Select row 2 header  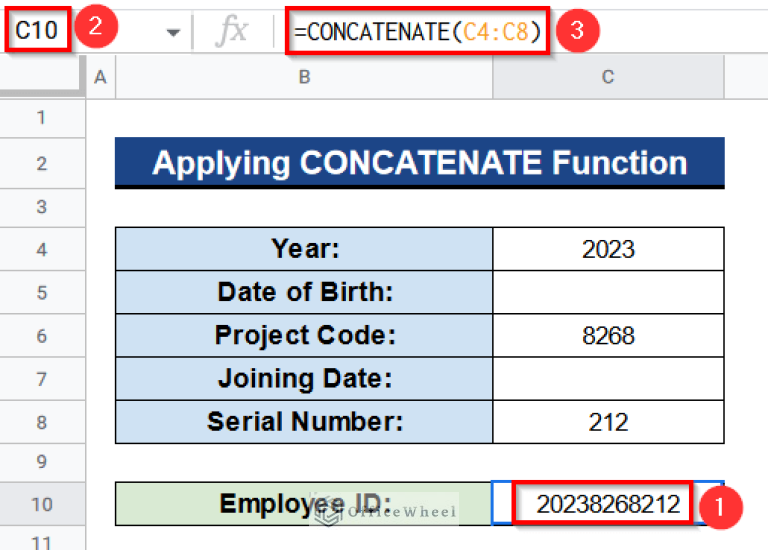click(x=42, y=163)
